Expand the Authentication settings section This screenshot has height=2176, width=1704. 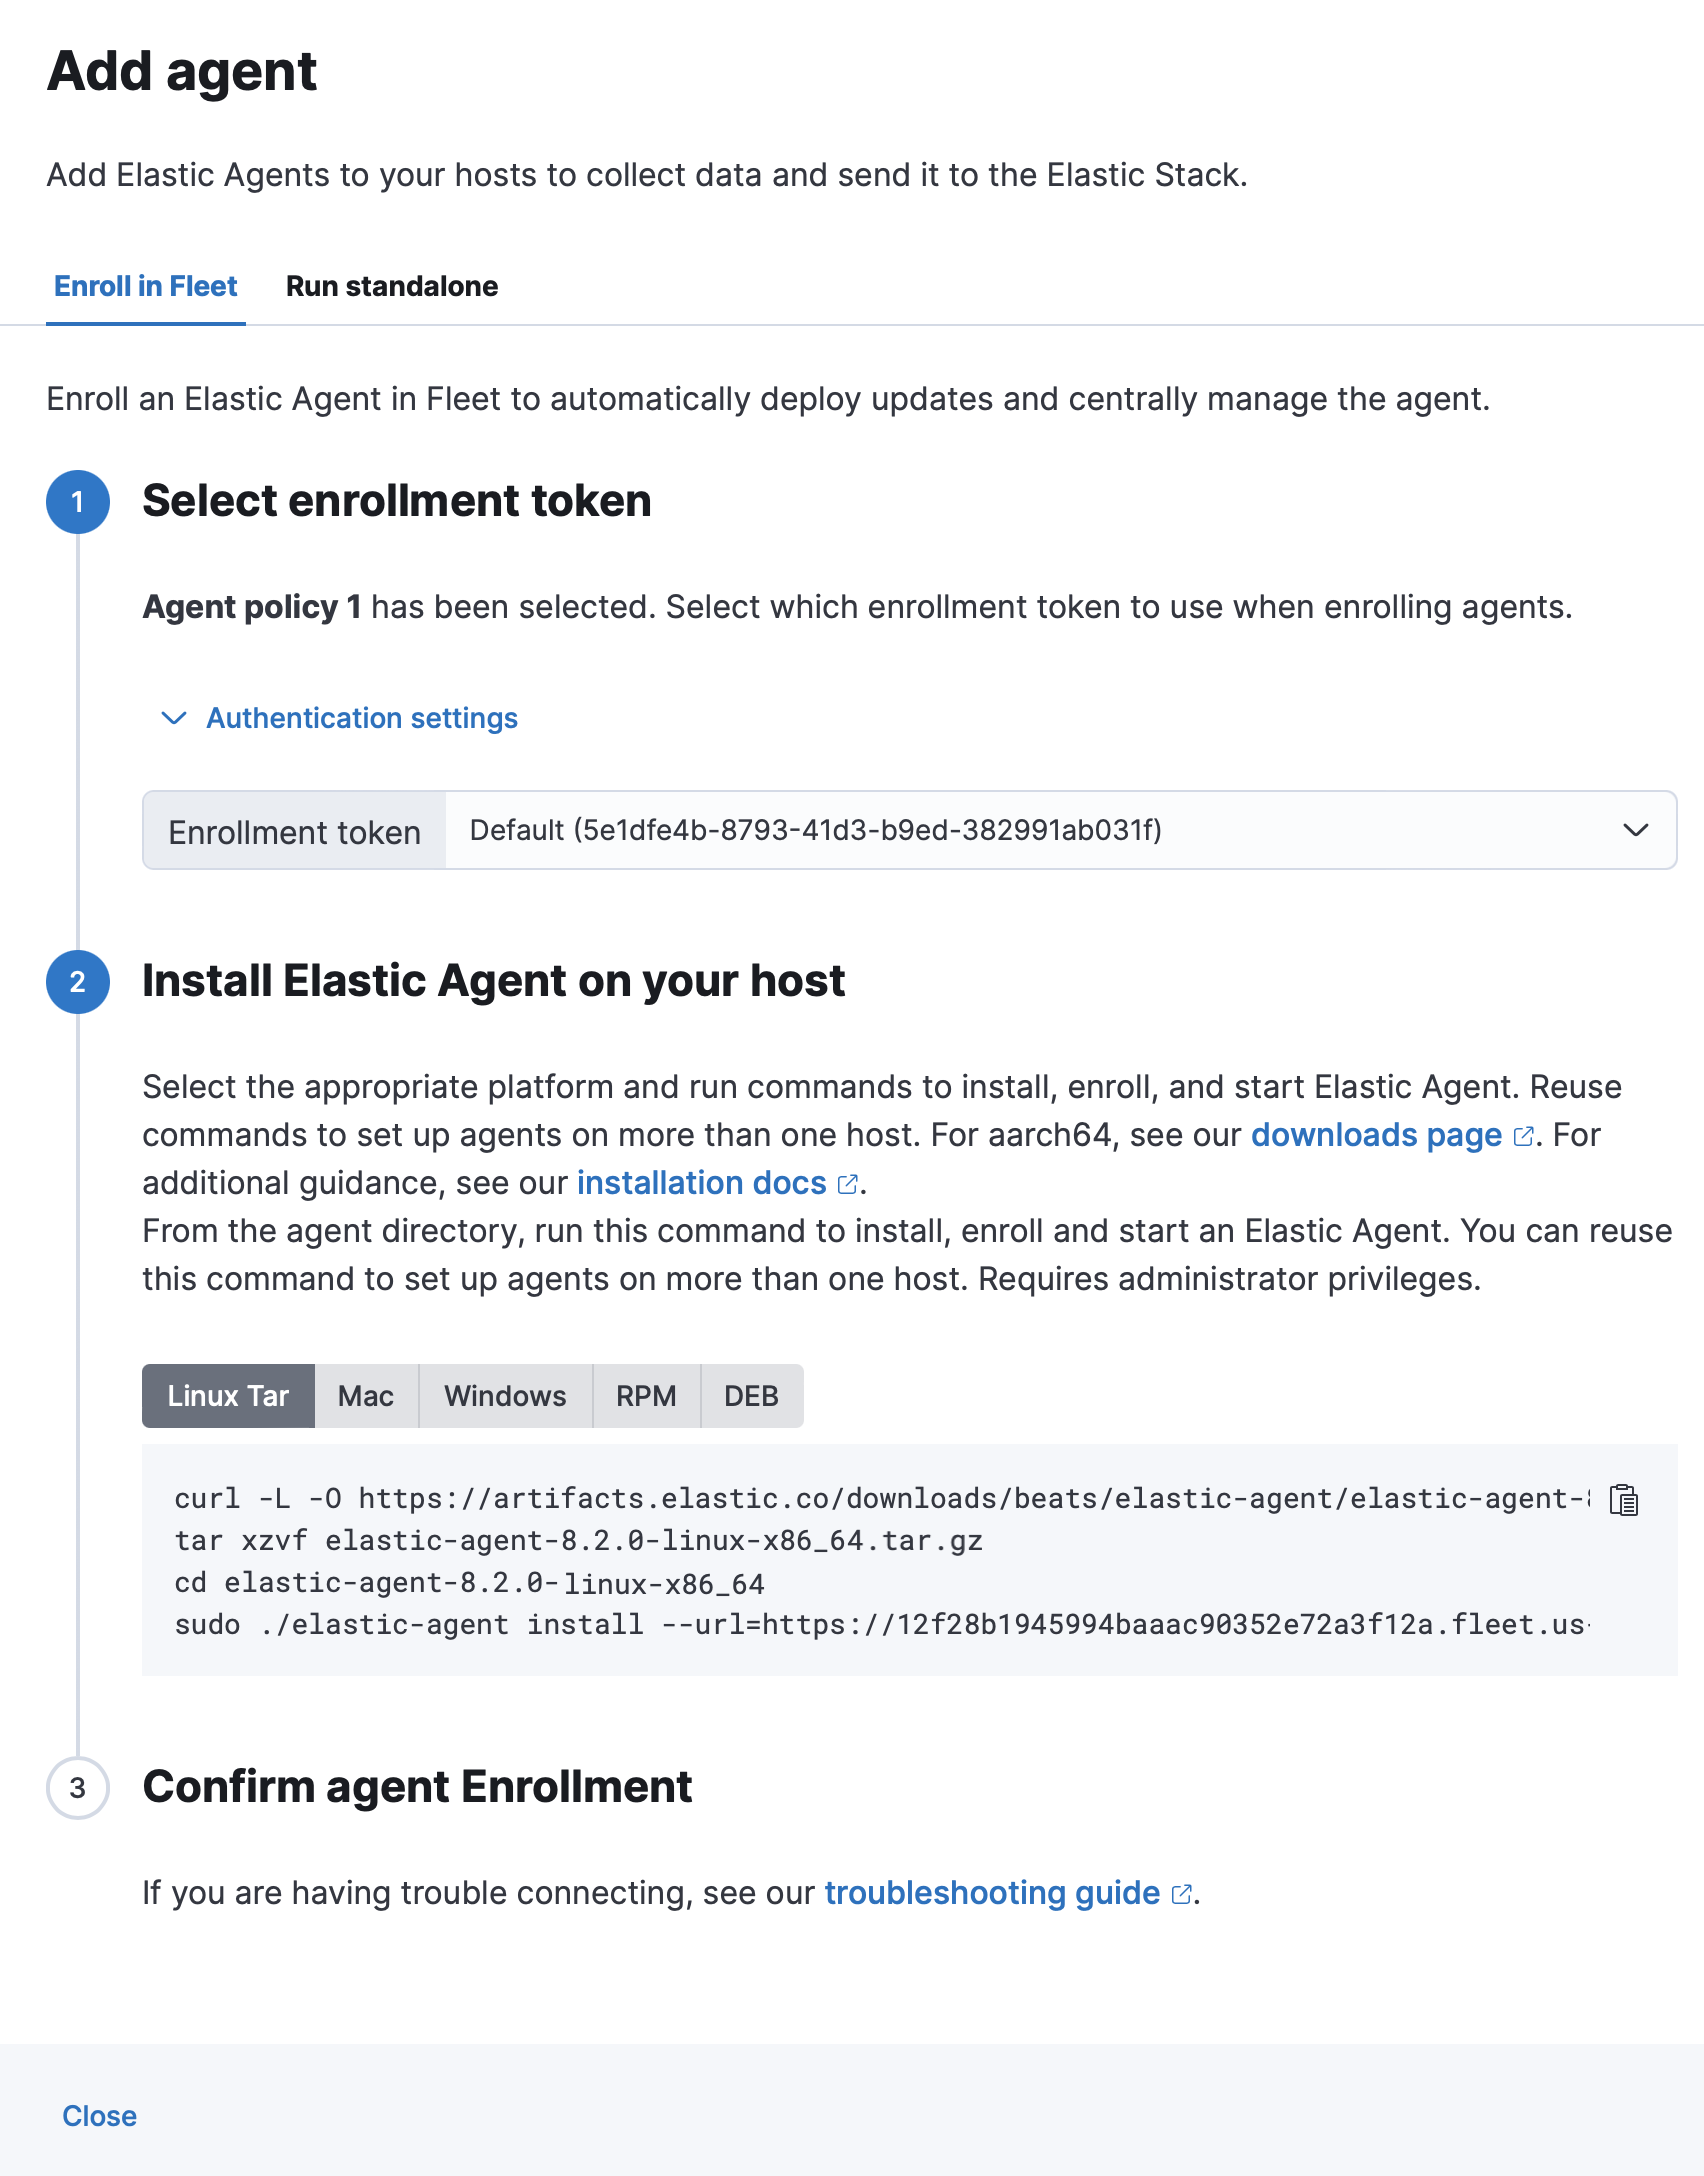point(361,718)
